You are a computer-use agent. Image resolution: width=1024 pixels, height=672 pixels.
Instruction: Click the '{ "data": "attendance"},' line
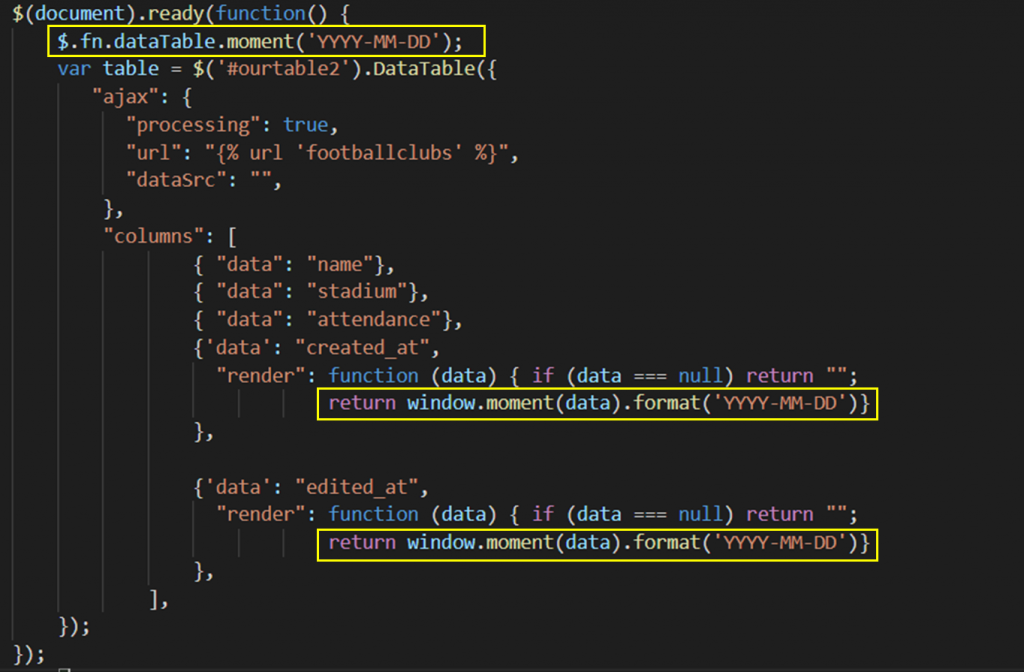(x=328, y=320)
